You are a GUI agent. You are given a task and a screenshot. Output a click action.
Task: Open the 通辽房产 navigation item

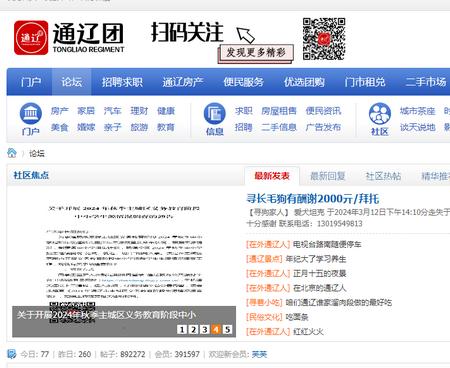(183, 82)
